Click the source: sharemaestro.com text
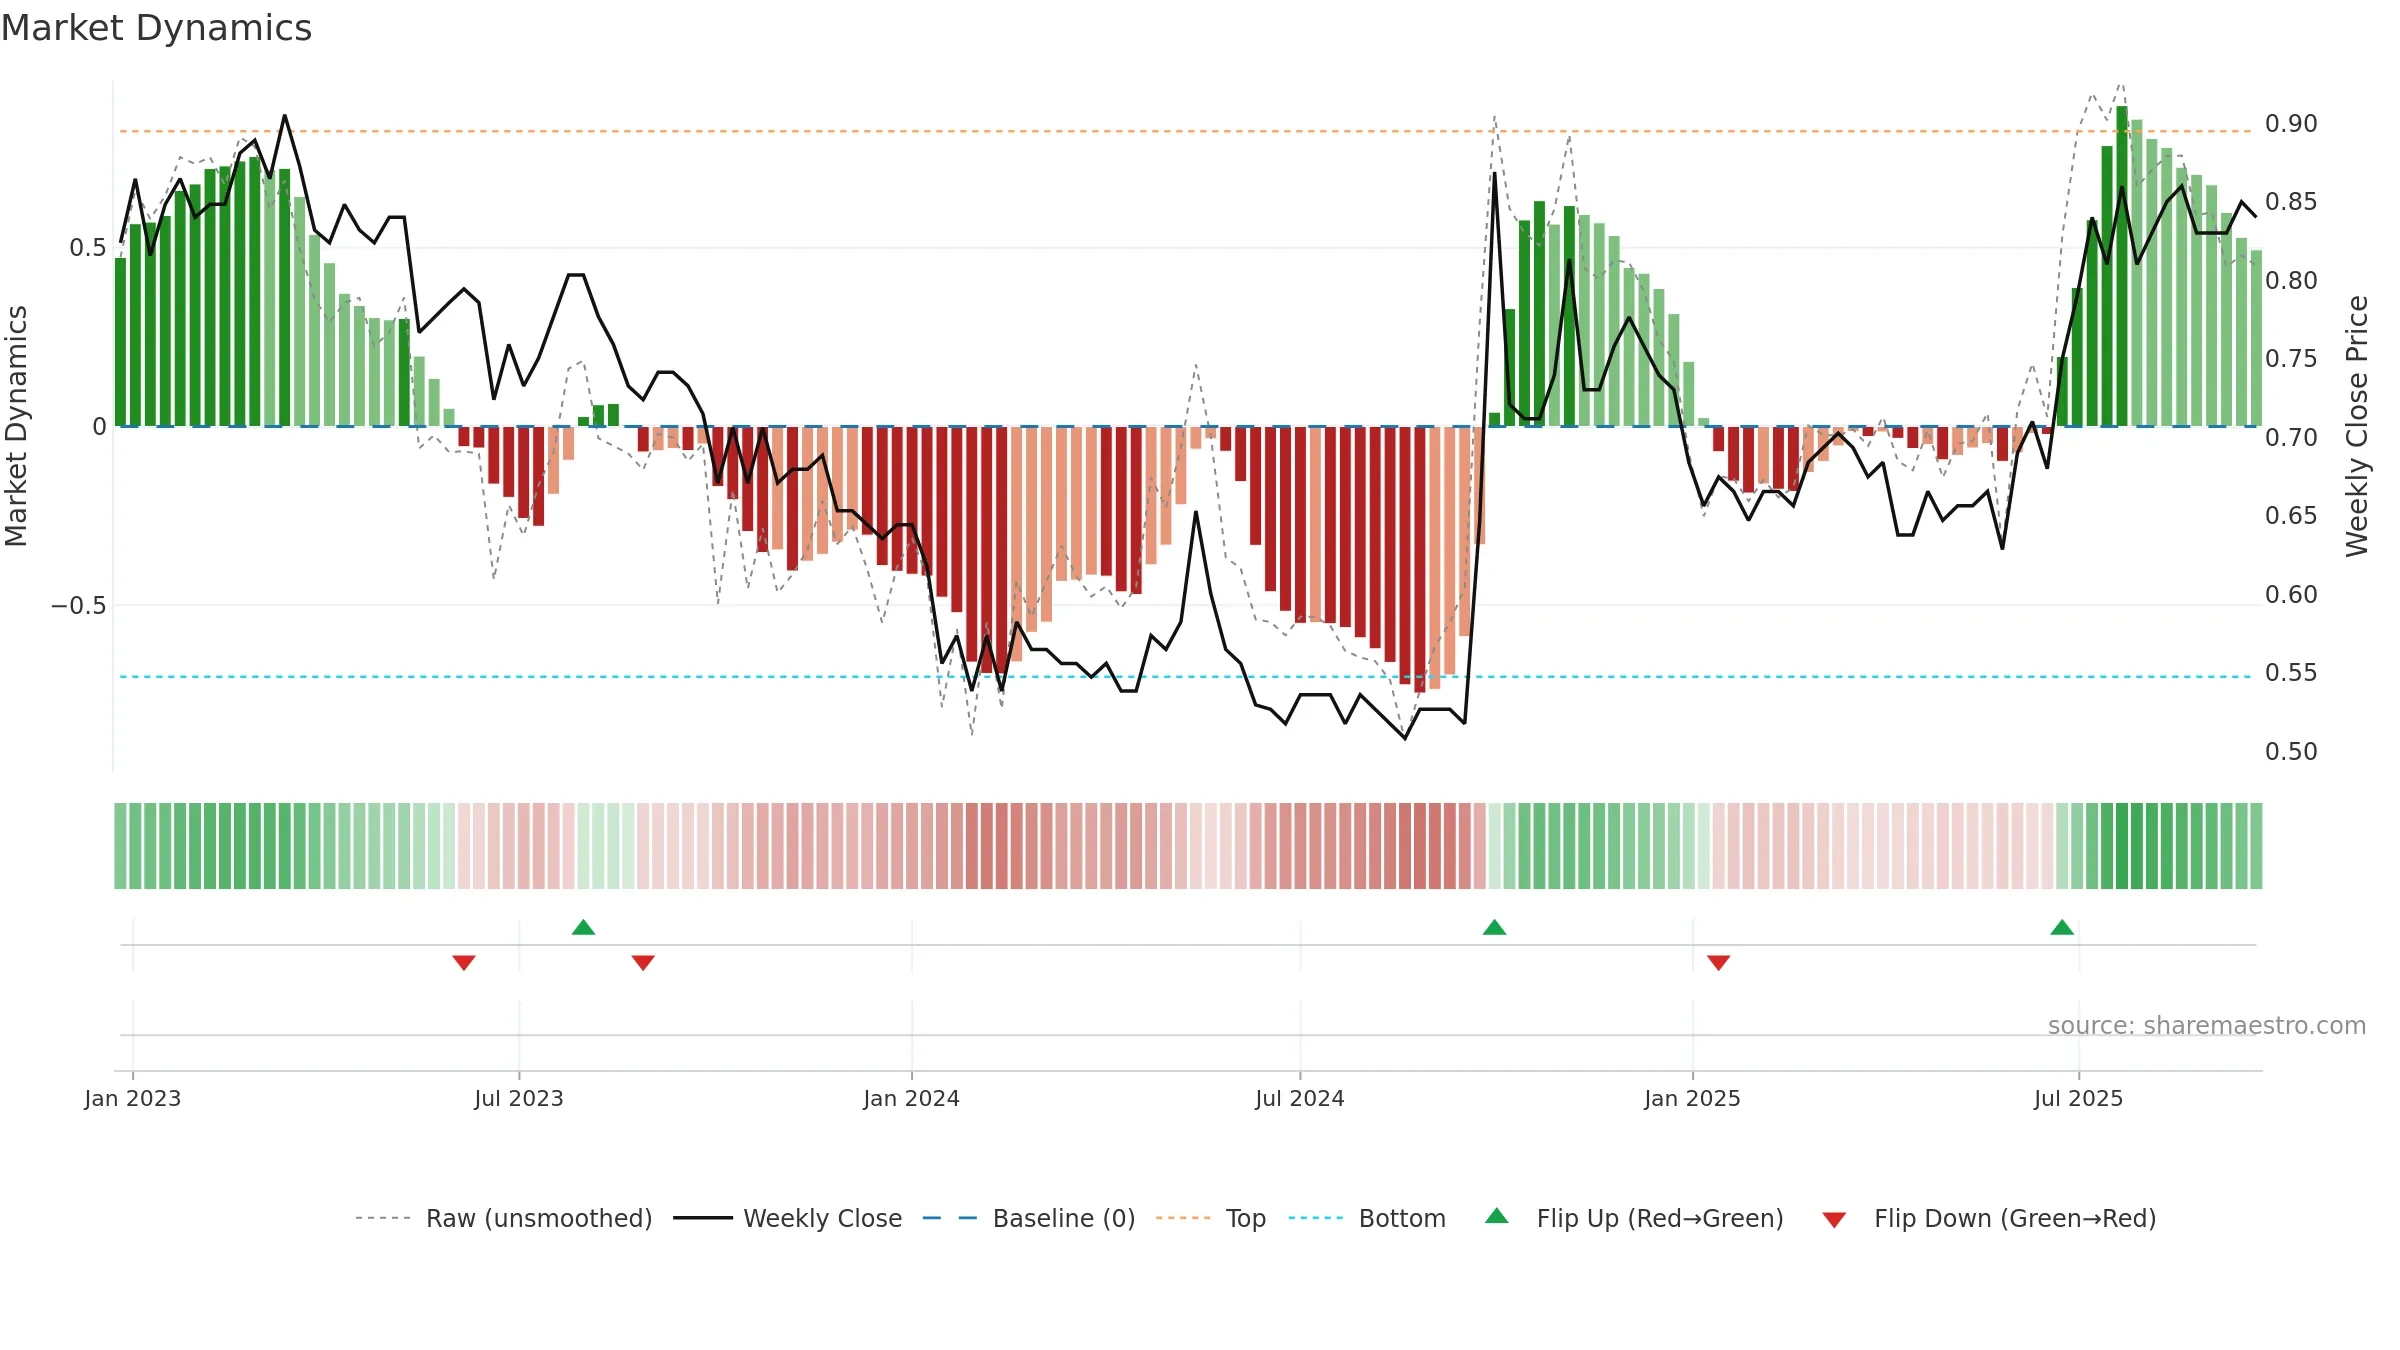 tap(2206, 1025)
